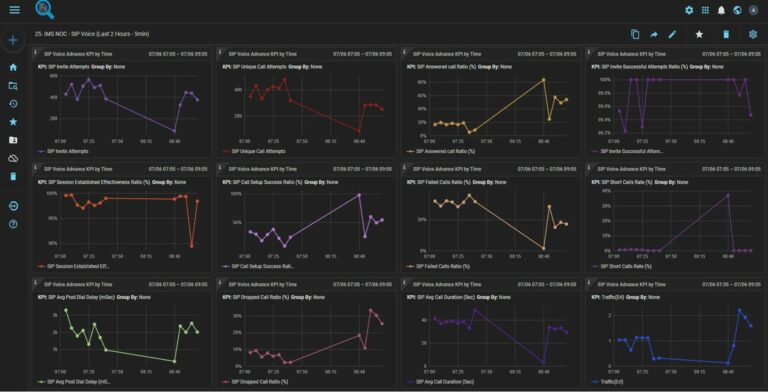Delete the dashboard using the trash icon
Image resolution: width=768 pixels, height=392 pixels.
726,34
